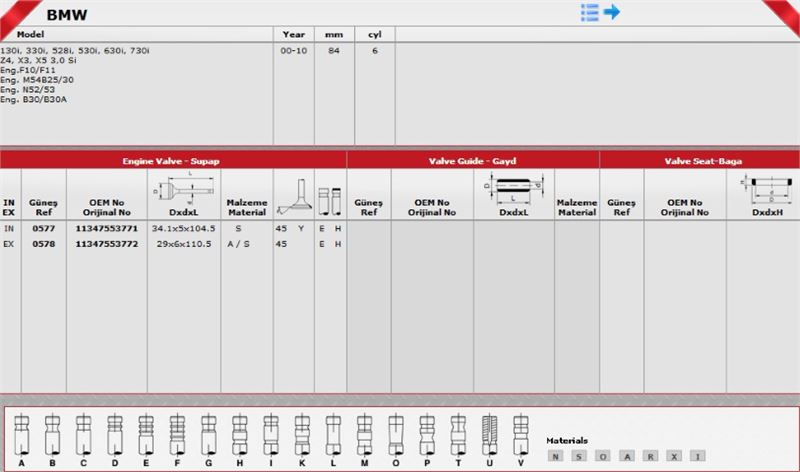
Task: Click the 130i, 330i, 528i model line
Action: pos(74,51)
